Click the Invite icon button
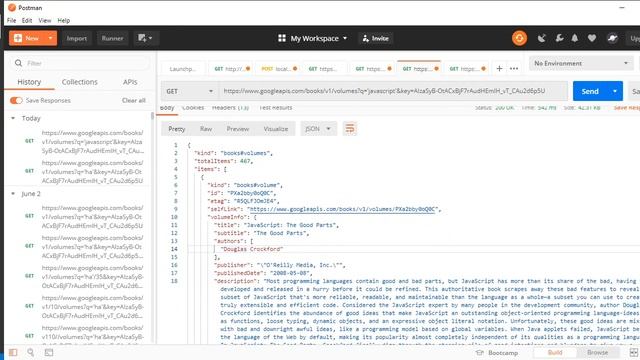Image resolution: width=640 pixels, height=360 pixels. pyautogui.click(x=376, y=38)
